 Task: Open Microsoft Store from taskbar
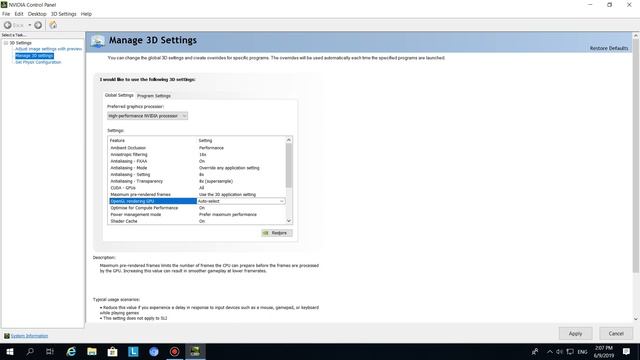112,351
